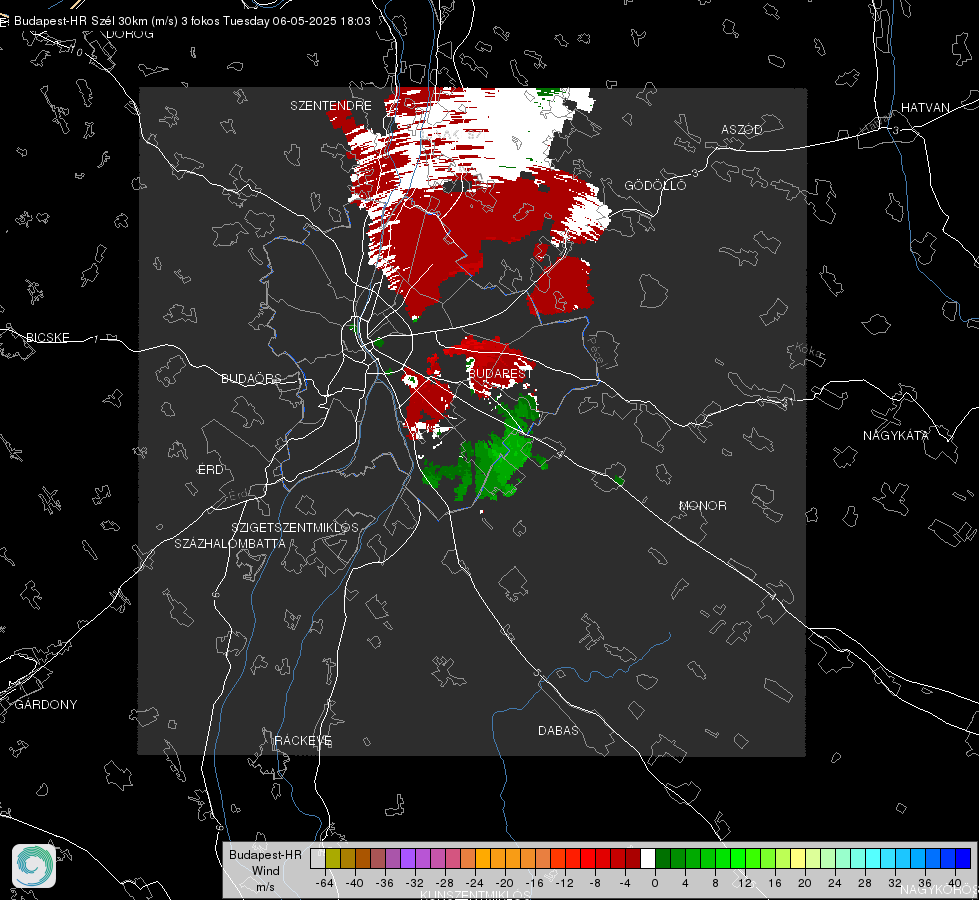Viewport: 979px width, 900px height.
Task: Click the 36 legend value
Action: (x=925, y=883)
